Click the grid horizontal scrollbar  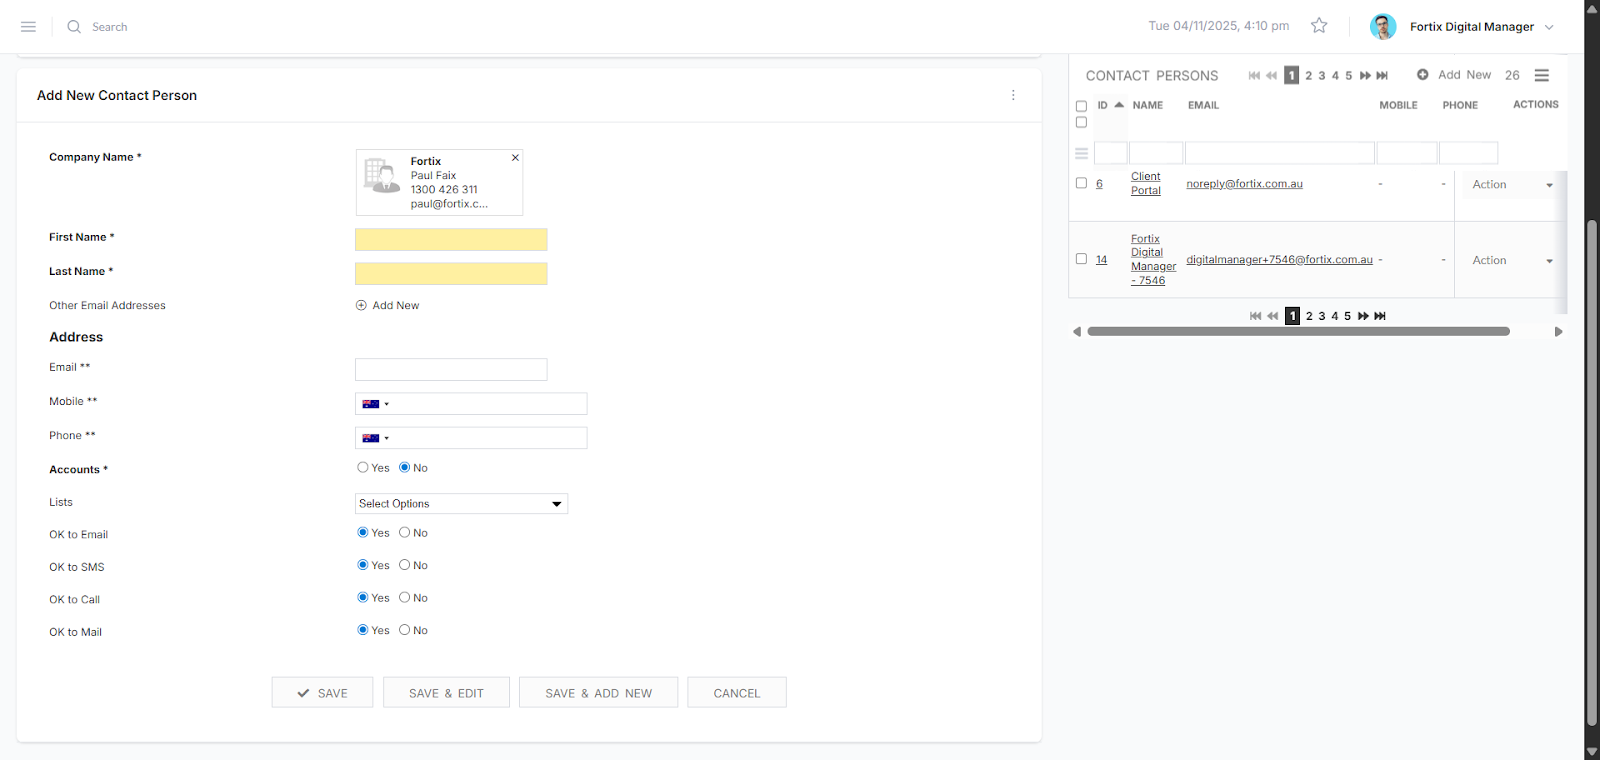coord(1298,331)
